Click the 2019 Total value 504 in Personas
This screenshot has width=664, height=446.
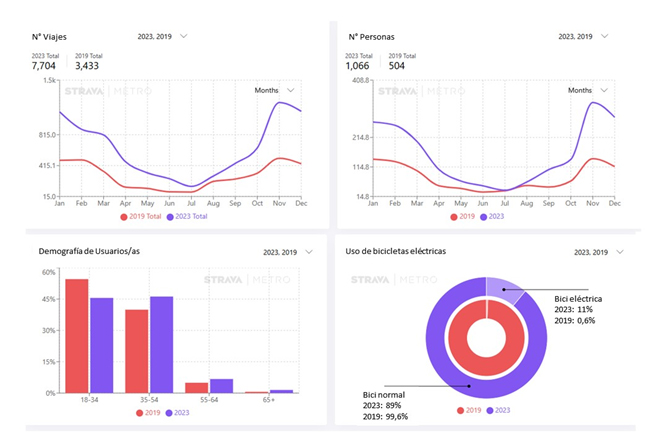[397, 65]
